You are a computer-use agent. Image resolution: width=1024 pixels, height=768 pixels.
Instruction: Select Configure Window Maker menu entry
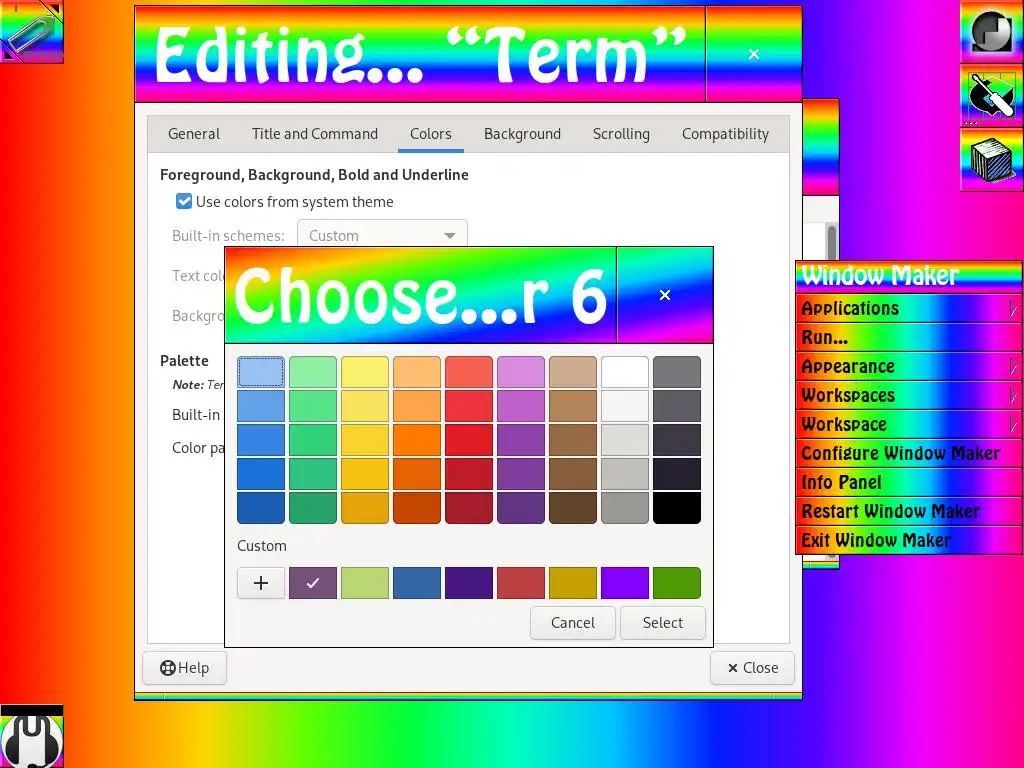[908, 453]
